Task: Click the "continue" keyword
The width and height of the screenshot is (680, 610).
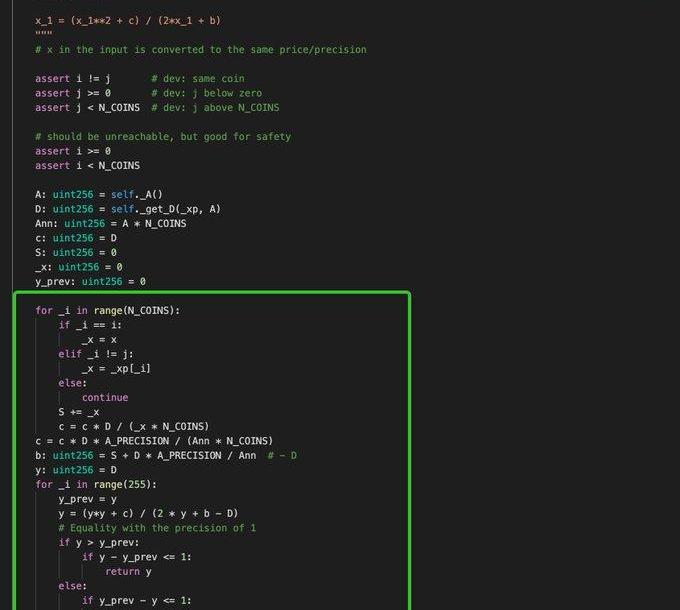Action: point(105,397)
